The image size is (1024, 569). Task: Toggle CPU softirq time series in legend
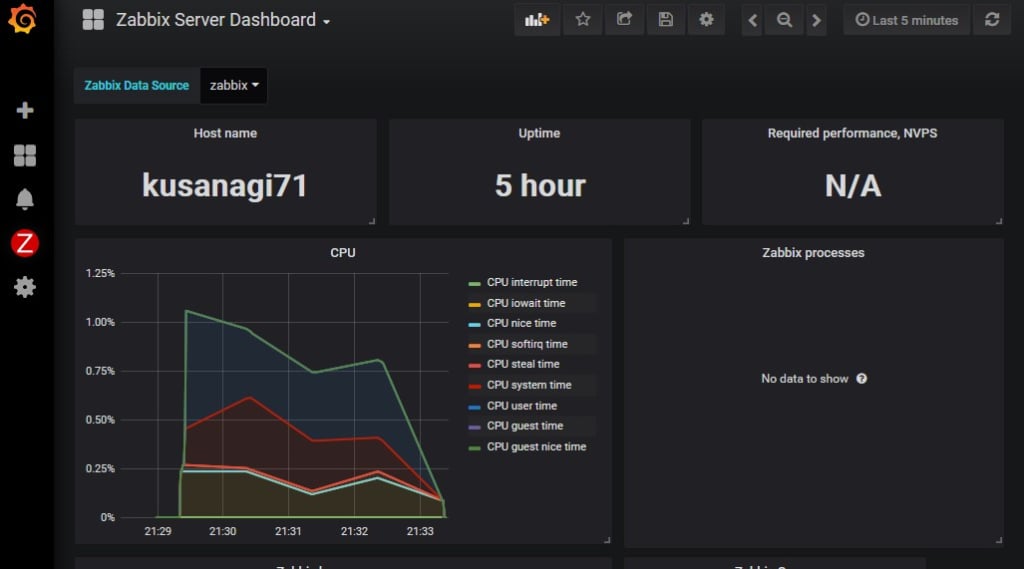[528, 344]
